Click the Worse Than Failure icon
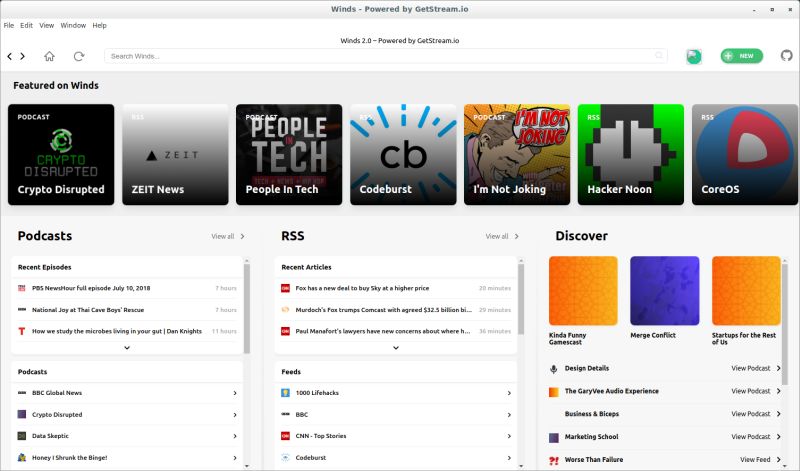Screen dimensions: 800x471 [554, 460]
